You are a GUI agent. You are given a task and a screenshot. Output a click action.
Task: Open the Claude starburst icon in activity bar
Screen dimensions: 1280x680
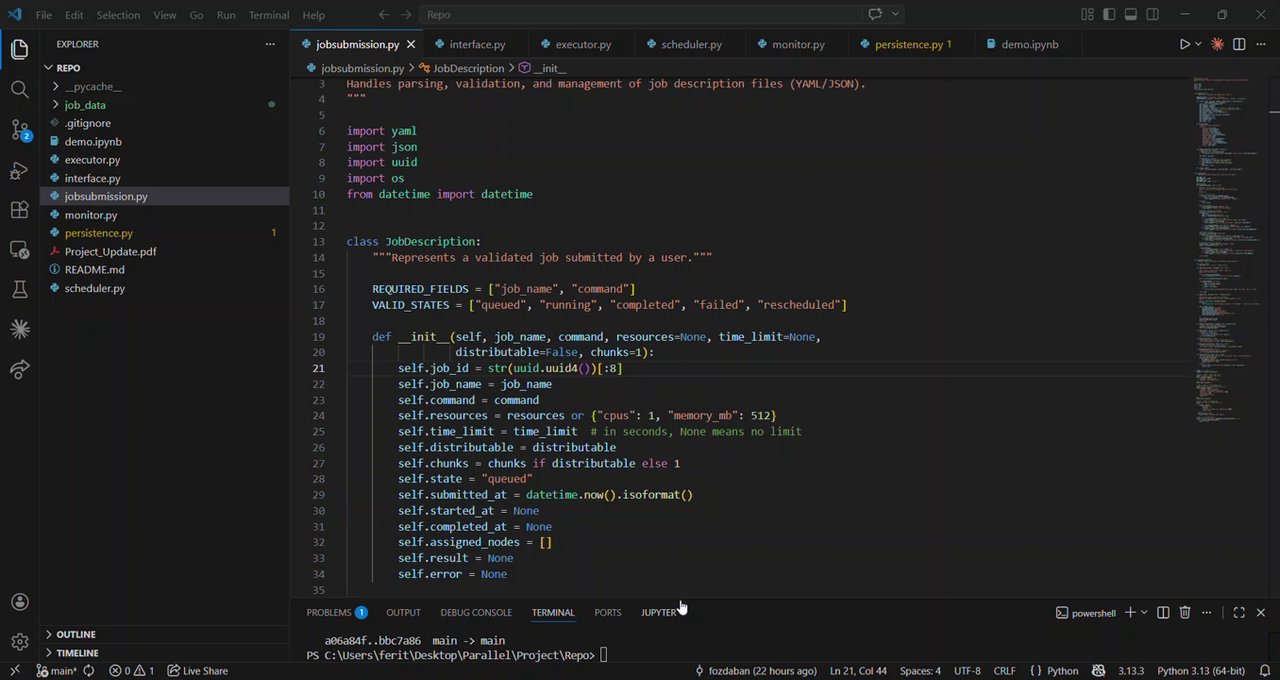click(19, 329)
